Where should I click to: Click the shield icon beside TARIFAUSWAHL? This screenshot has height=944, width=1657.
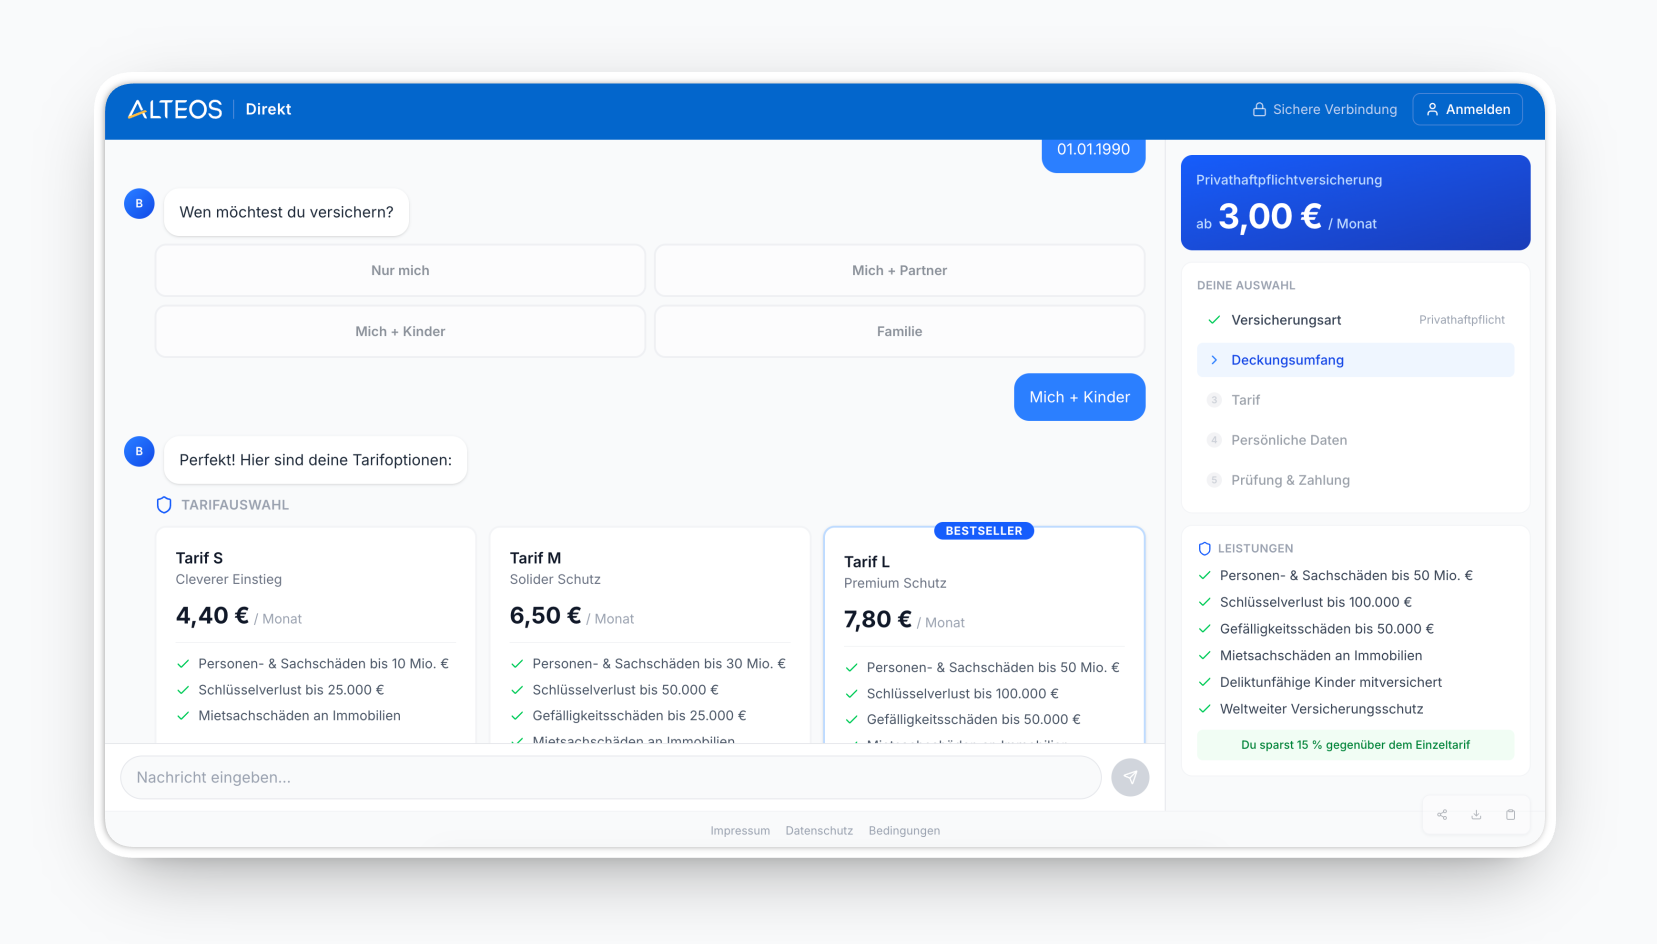click(164, 505)
